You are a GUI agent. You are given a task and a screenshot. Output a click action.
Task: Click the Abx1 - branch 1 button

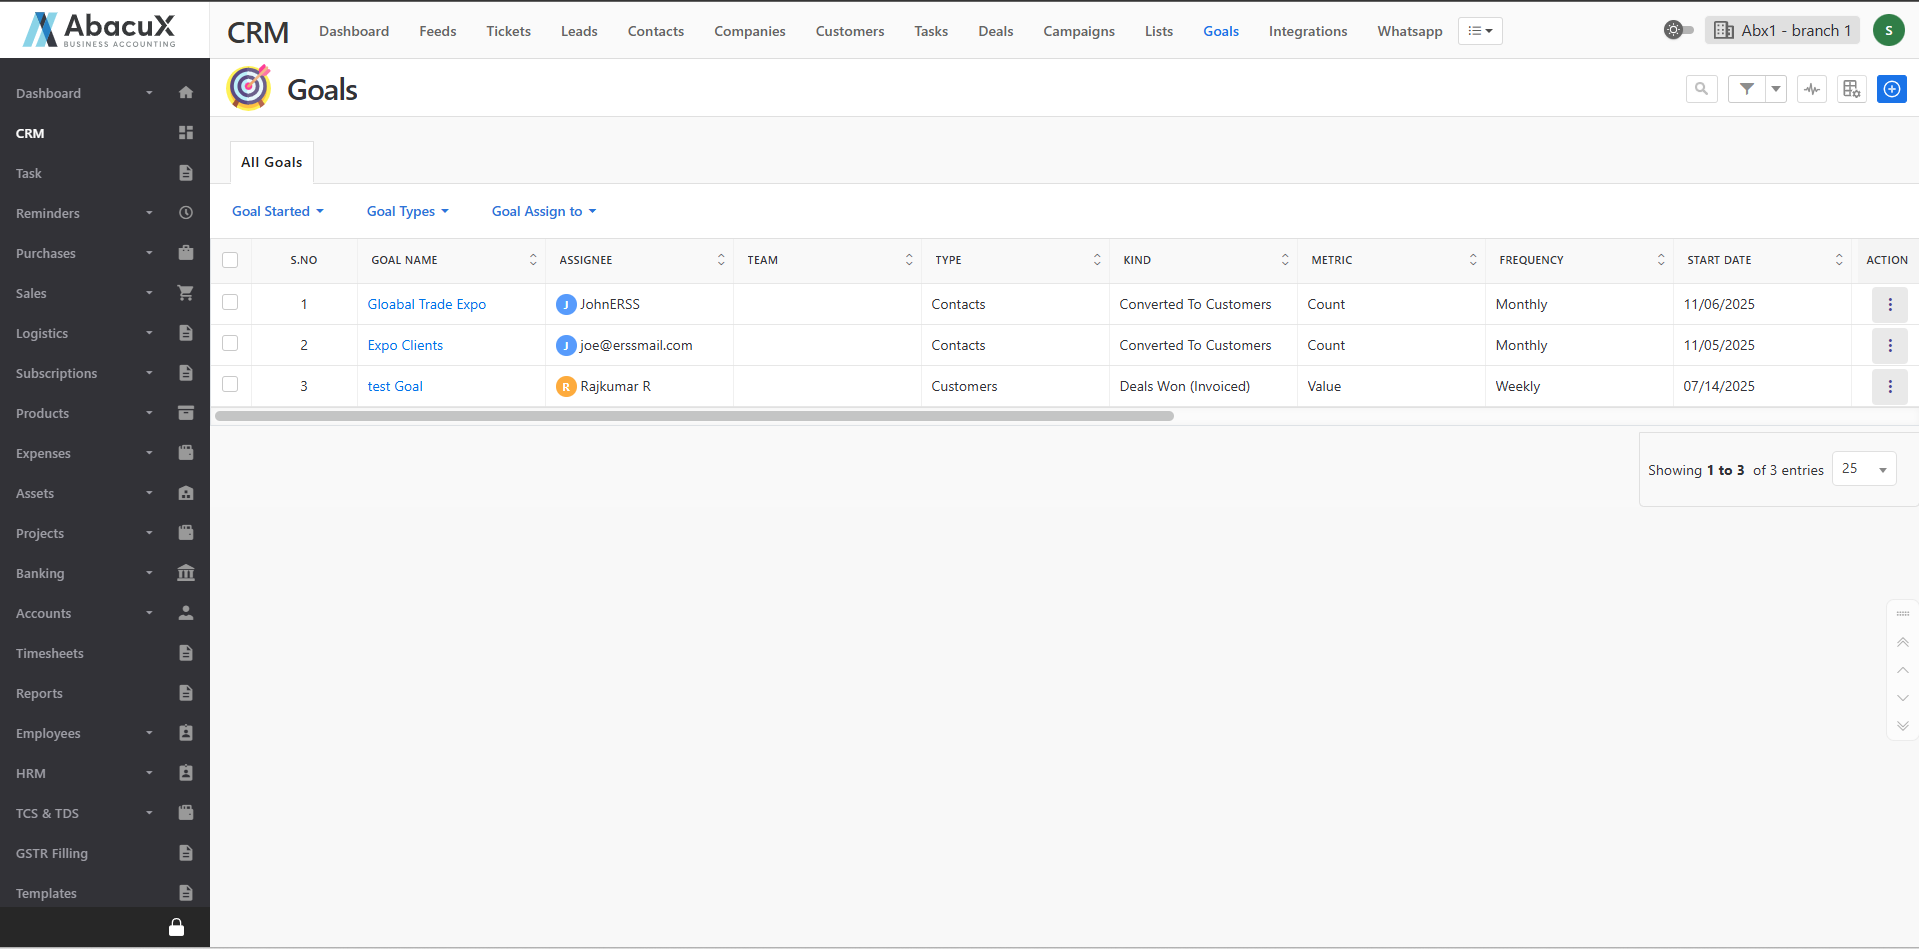pos(1783,30)
